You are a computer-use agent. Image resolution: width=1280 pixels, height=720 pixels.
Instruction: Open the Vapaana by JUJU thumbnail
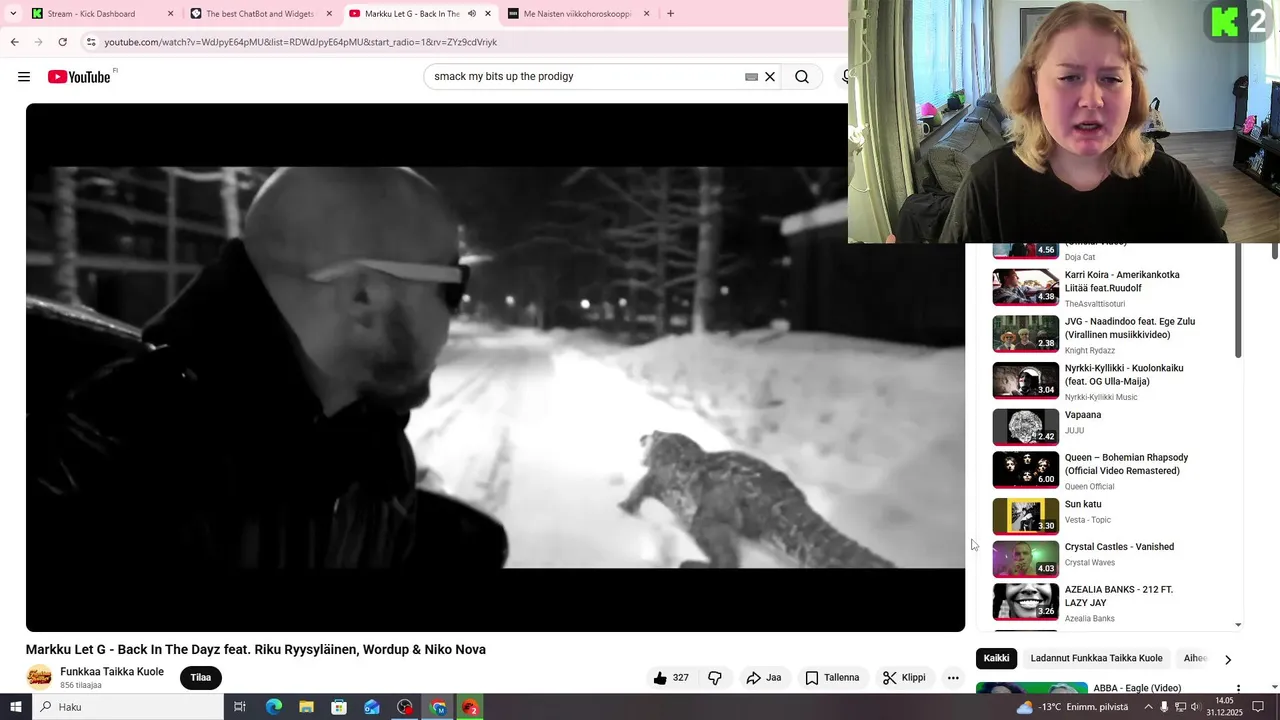tap(1025, 427)
